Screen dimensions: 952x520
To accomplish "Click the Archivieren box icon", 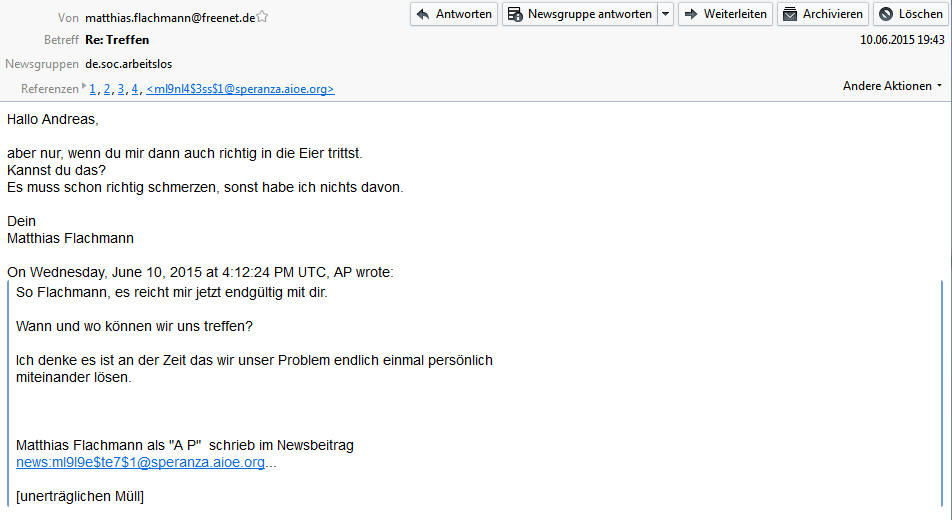I will [x=790, y=14].
